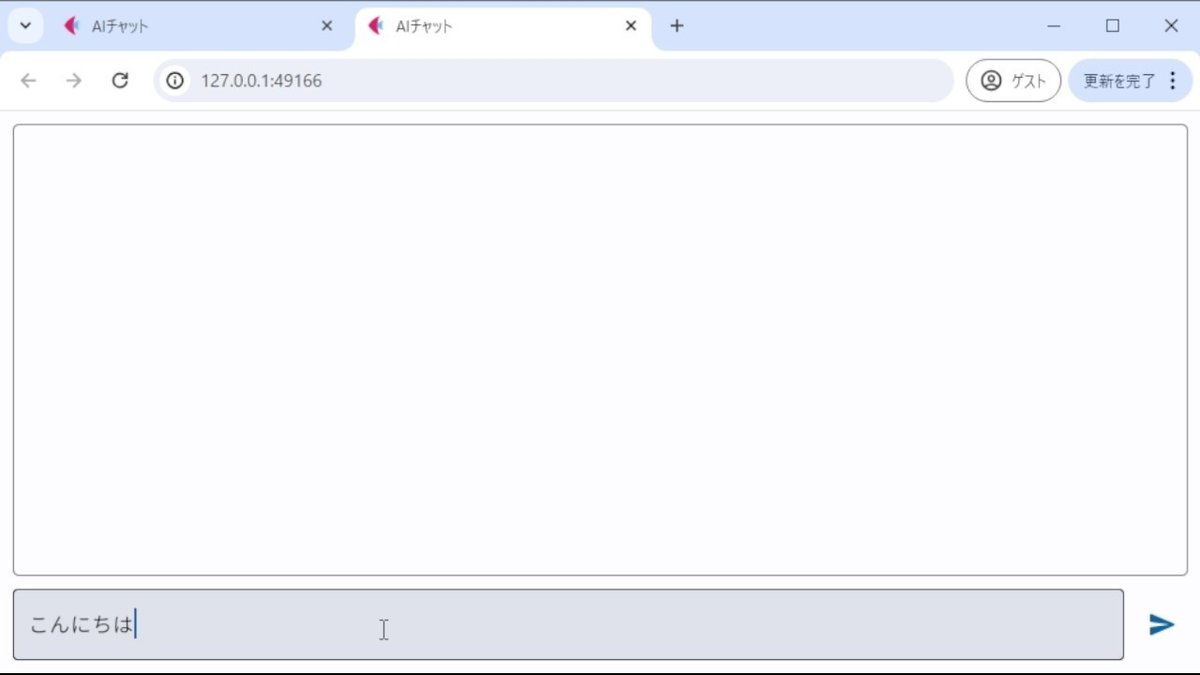
Task: Reload the current page
Action: 120,81
